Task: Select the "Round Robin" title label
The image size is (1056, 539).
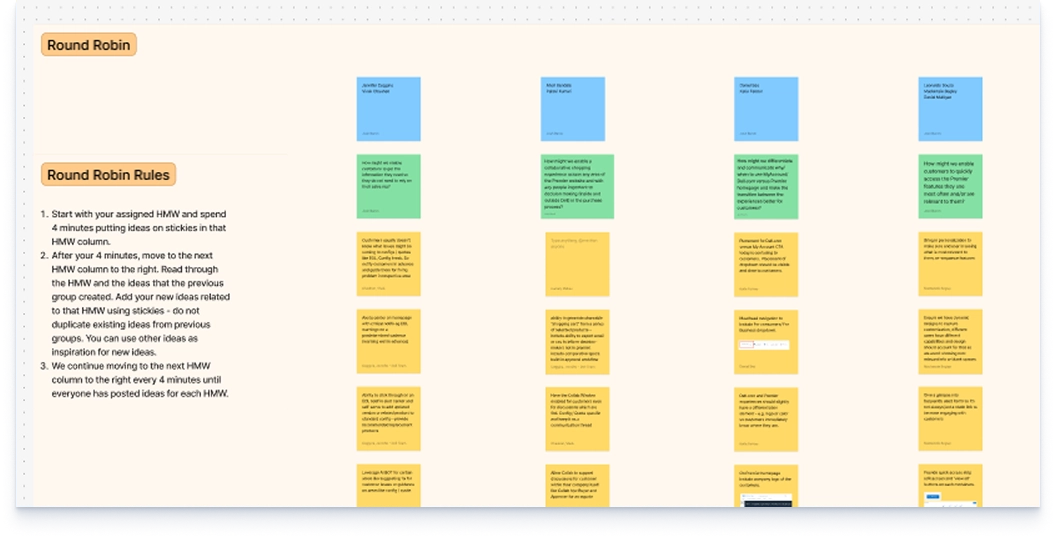Action: click(89, 44)
